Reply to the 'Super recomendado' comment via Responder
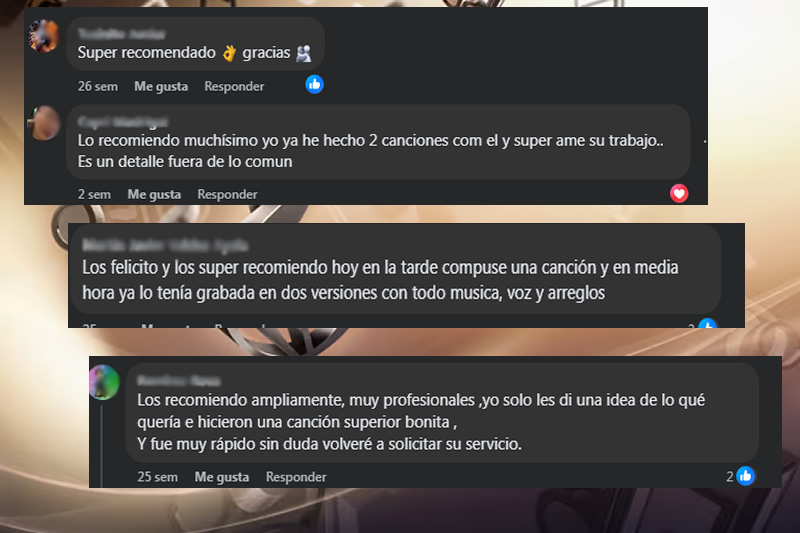Image resolution: width=800 pixels, height=533 pixels. click(234, 87)
